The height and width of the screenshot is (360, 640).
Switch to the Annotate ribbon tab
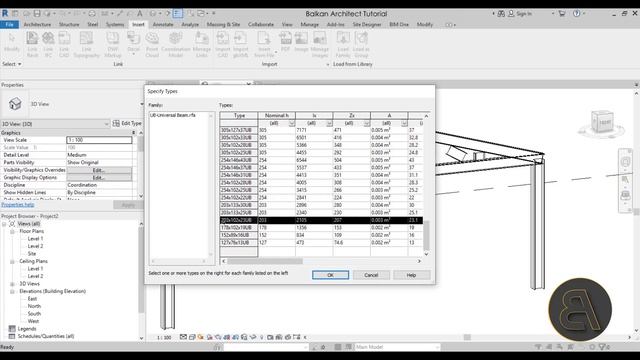pyautogui.click(x=163, y=24)
